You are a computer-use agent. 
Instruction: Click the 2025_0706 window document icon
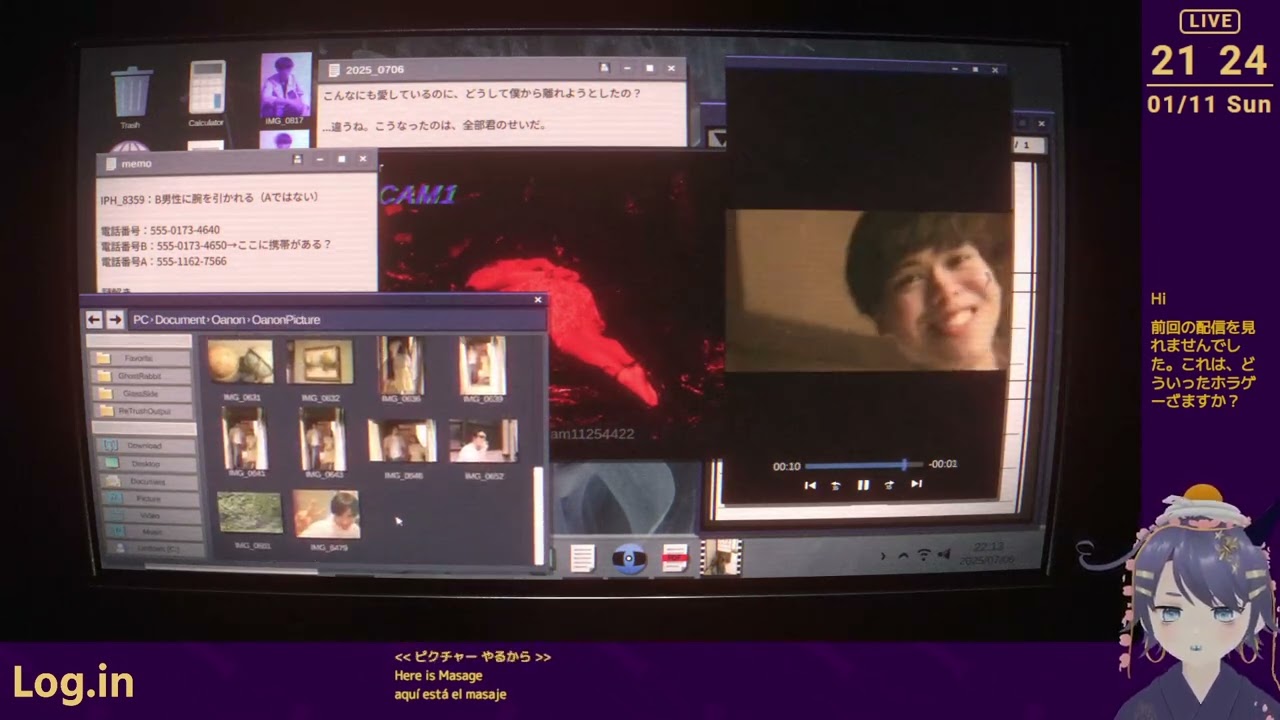point(334,70)
